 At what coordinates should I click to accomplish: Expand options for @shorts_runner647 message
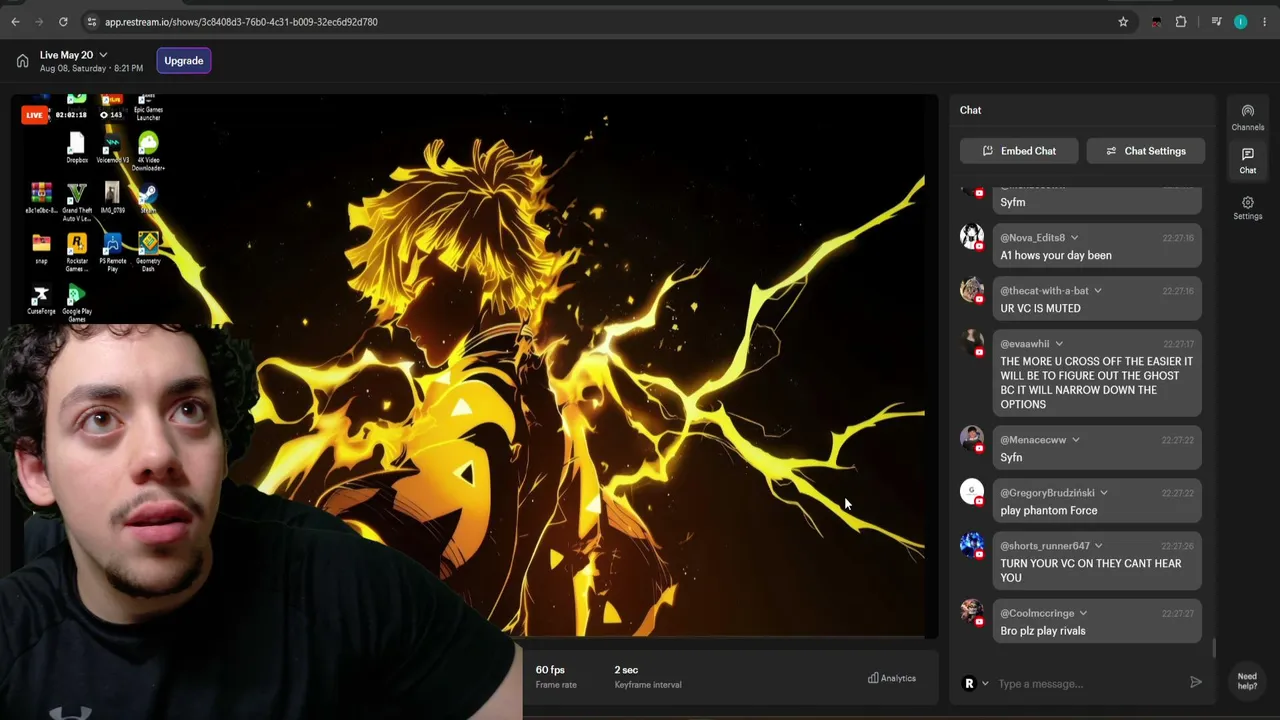(1099, 546)
